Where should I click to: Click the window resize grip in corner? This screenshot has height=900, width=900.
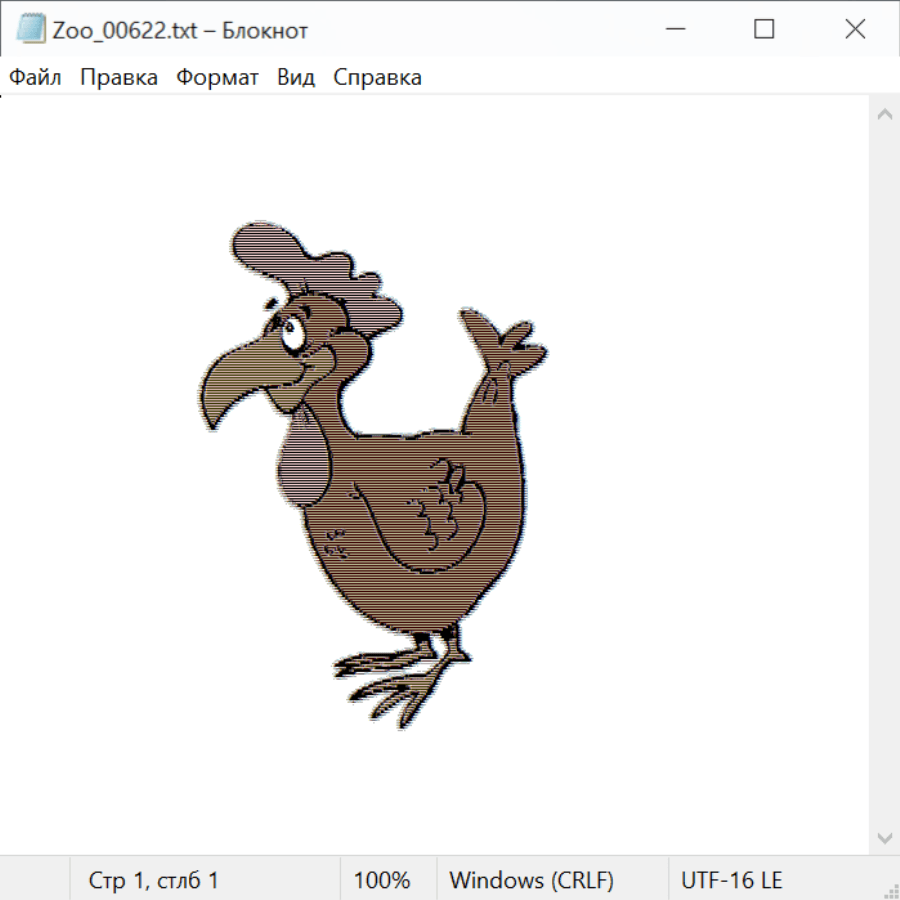tap(892, 892)
